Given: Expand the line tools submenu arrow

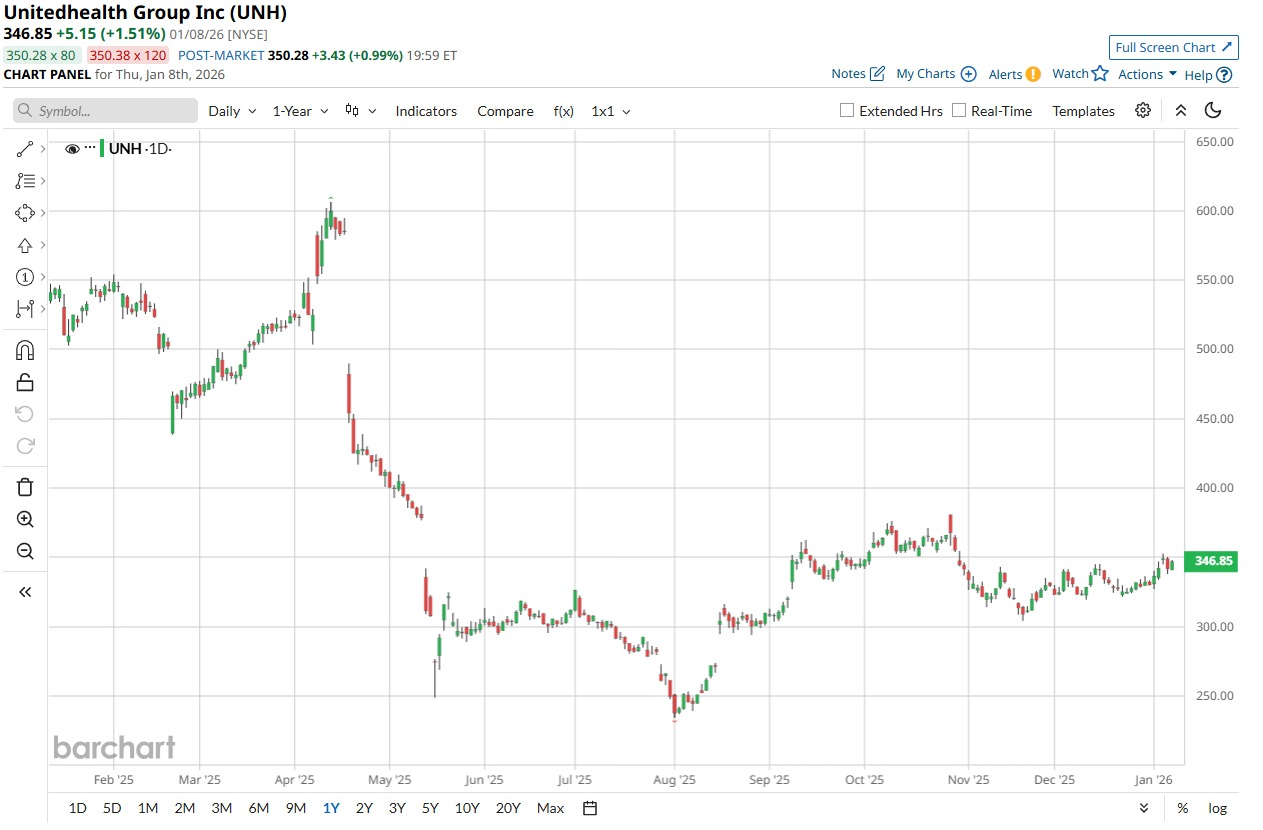Looking at the screenshot, I should click(43, 149).
